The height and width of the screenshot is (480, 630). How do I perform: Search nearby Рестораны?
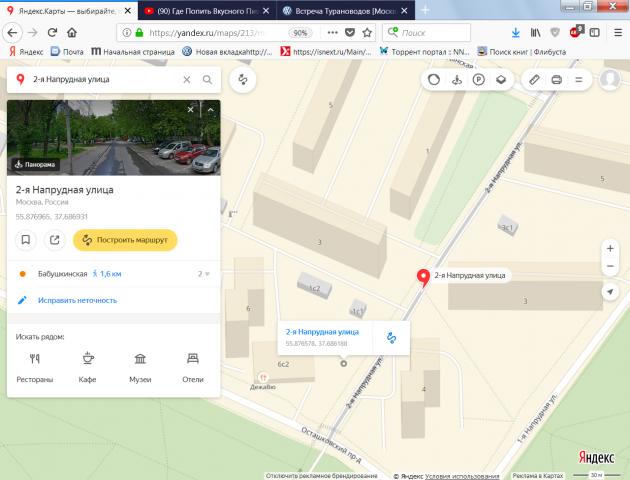click(x=35, y=368)
